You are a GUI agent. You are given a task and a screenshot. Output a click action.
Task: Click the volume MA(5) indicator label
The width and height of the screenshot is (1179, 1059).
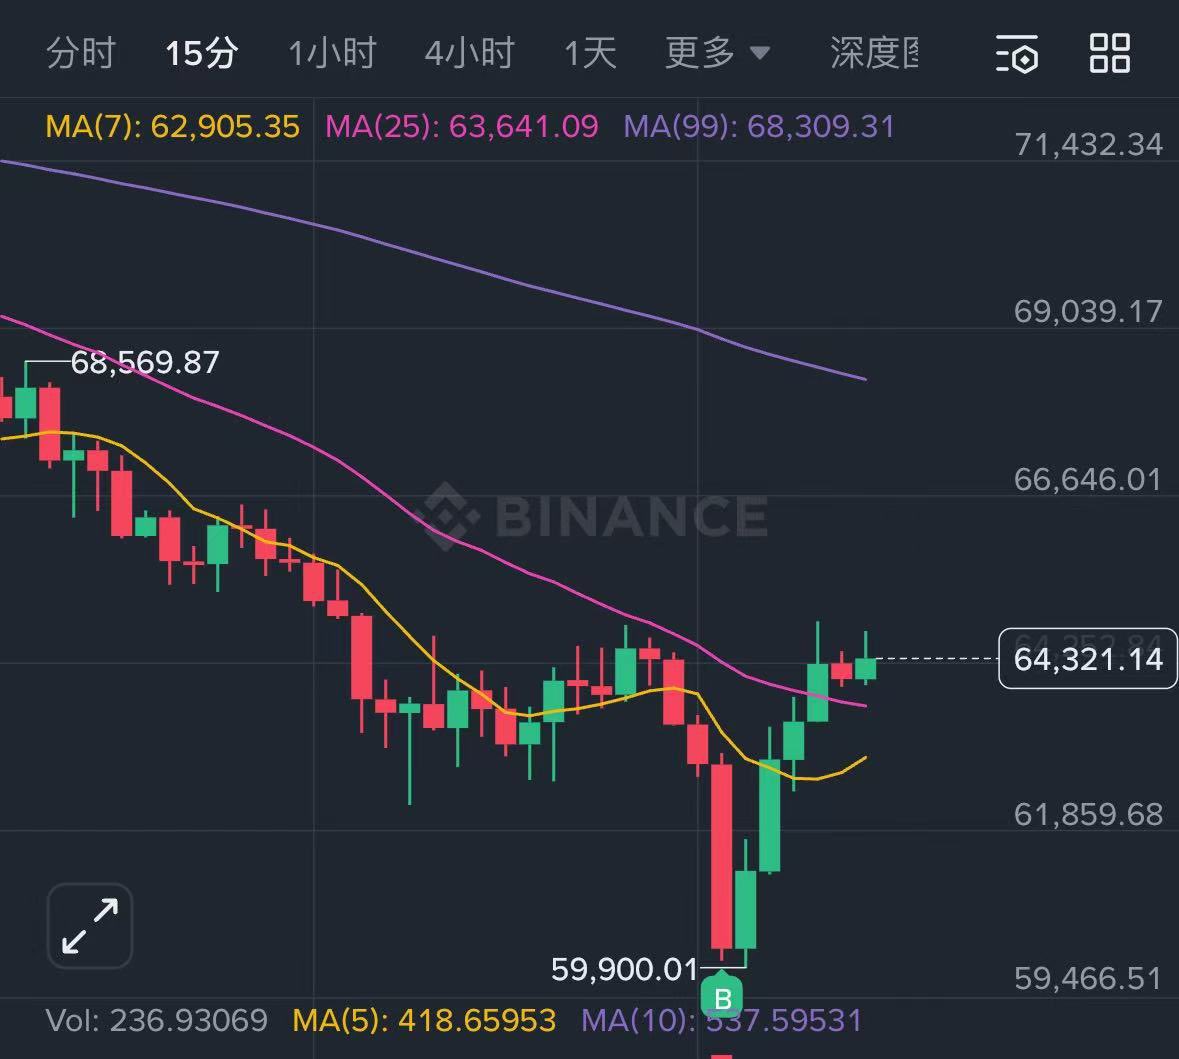click(x=424, y=1021)
